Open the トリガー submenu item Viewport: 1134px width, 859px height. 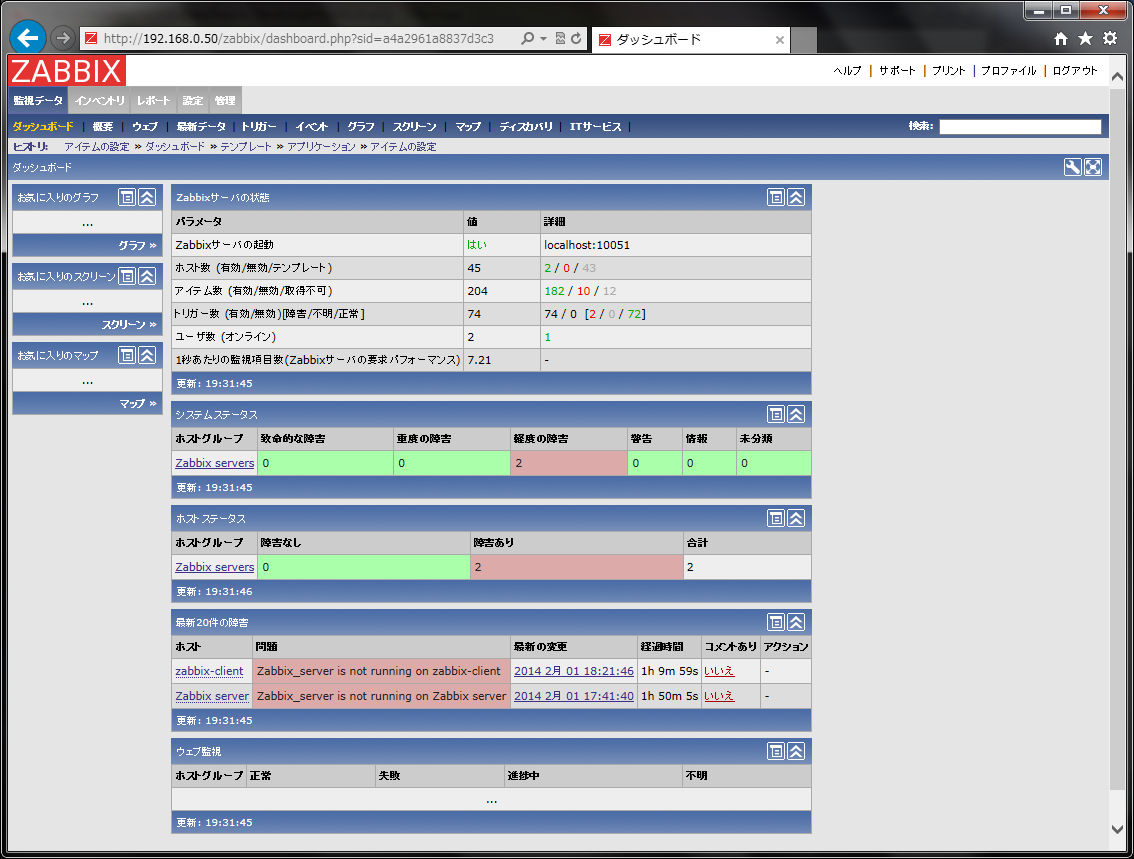259,127
